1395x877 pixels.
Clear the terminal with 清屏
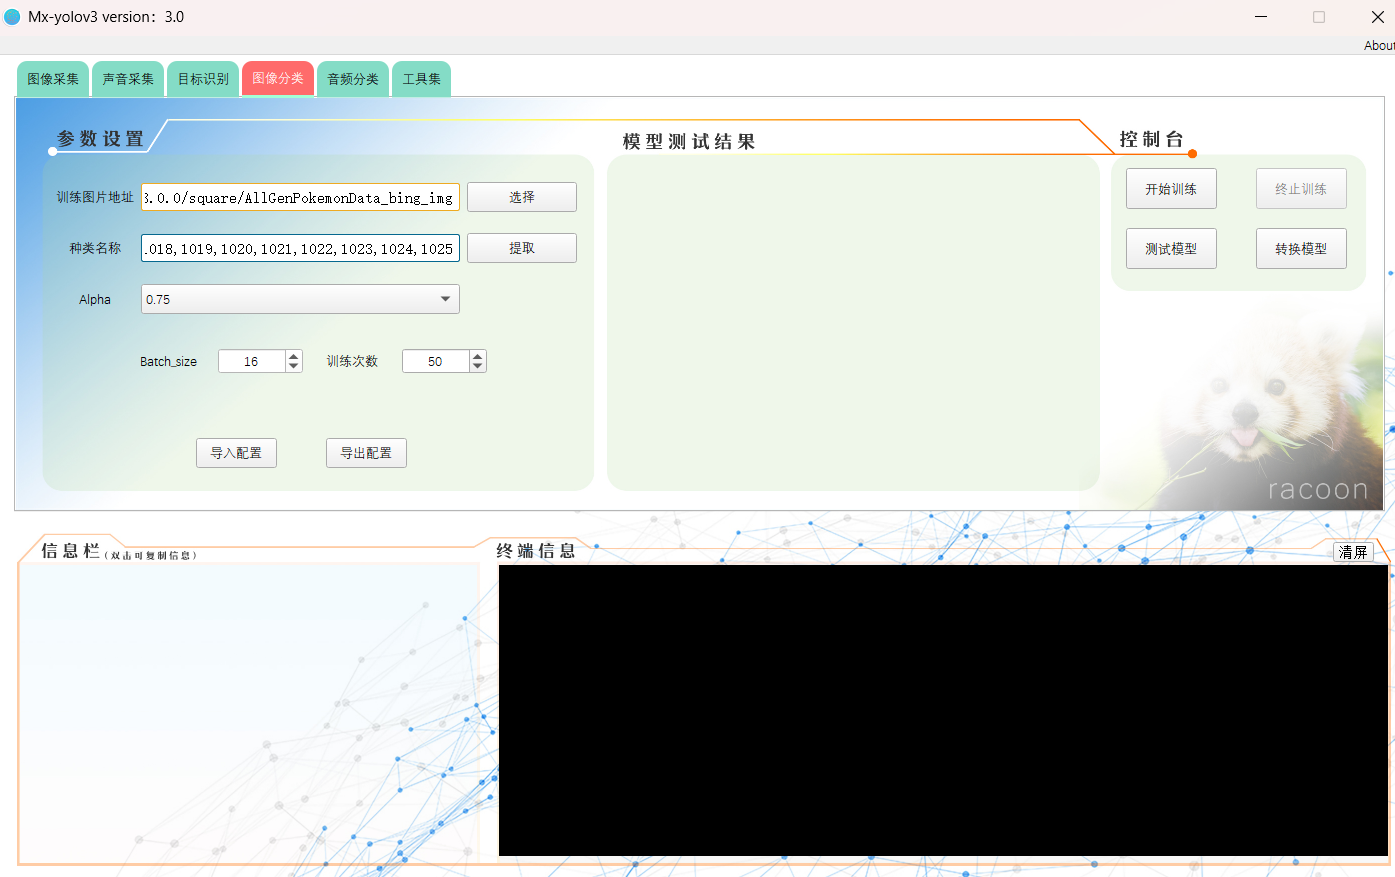pos(1353,552)
